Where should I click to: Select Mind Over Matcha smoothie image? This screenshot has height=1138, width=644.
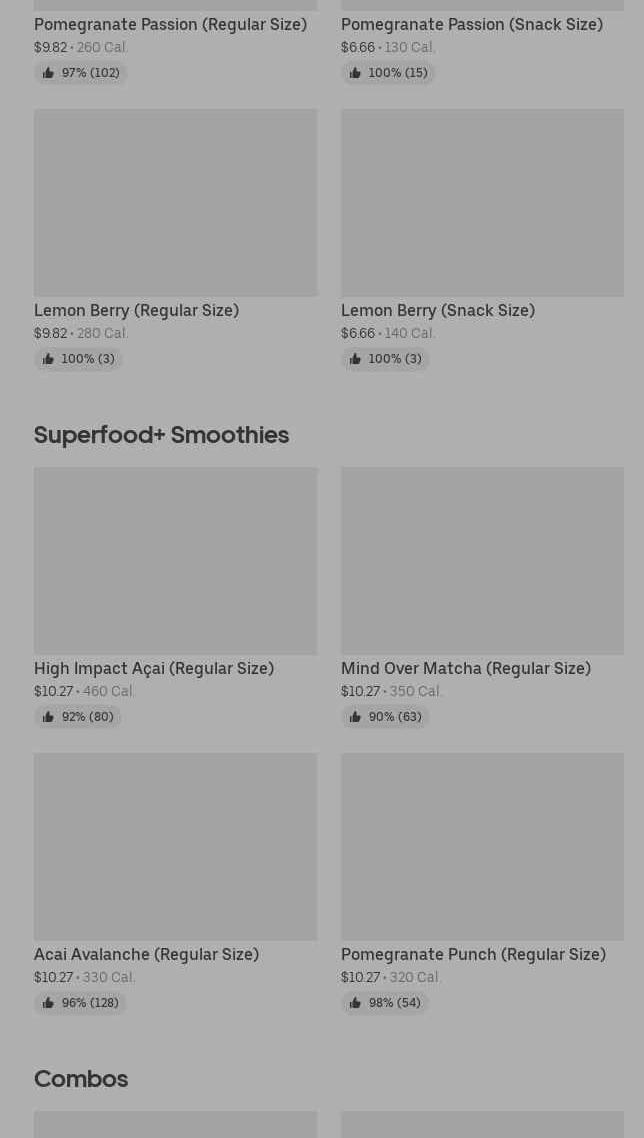[482, 560]
